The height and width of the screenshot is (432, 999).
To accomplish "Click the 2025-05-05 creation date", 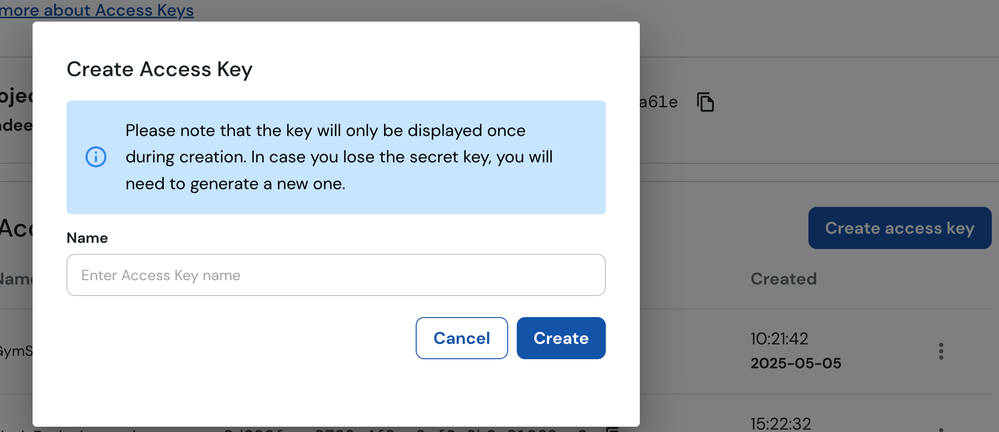I will click(795, 363).
